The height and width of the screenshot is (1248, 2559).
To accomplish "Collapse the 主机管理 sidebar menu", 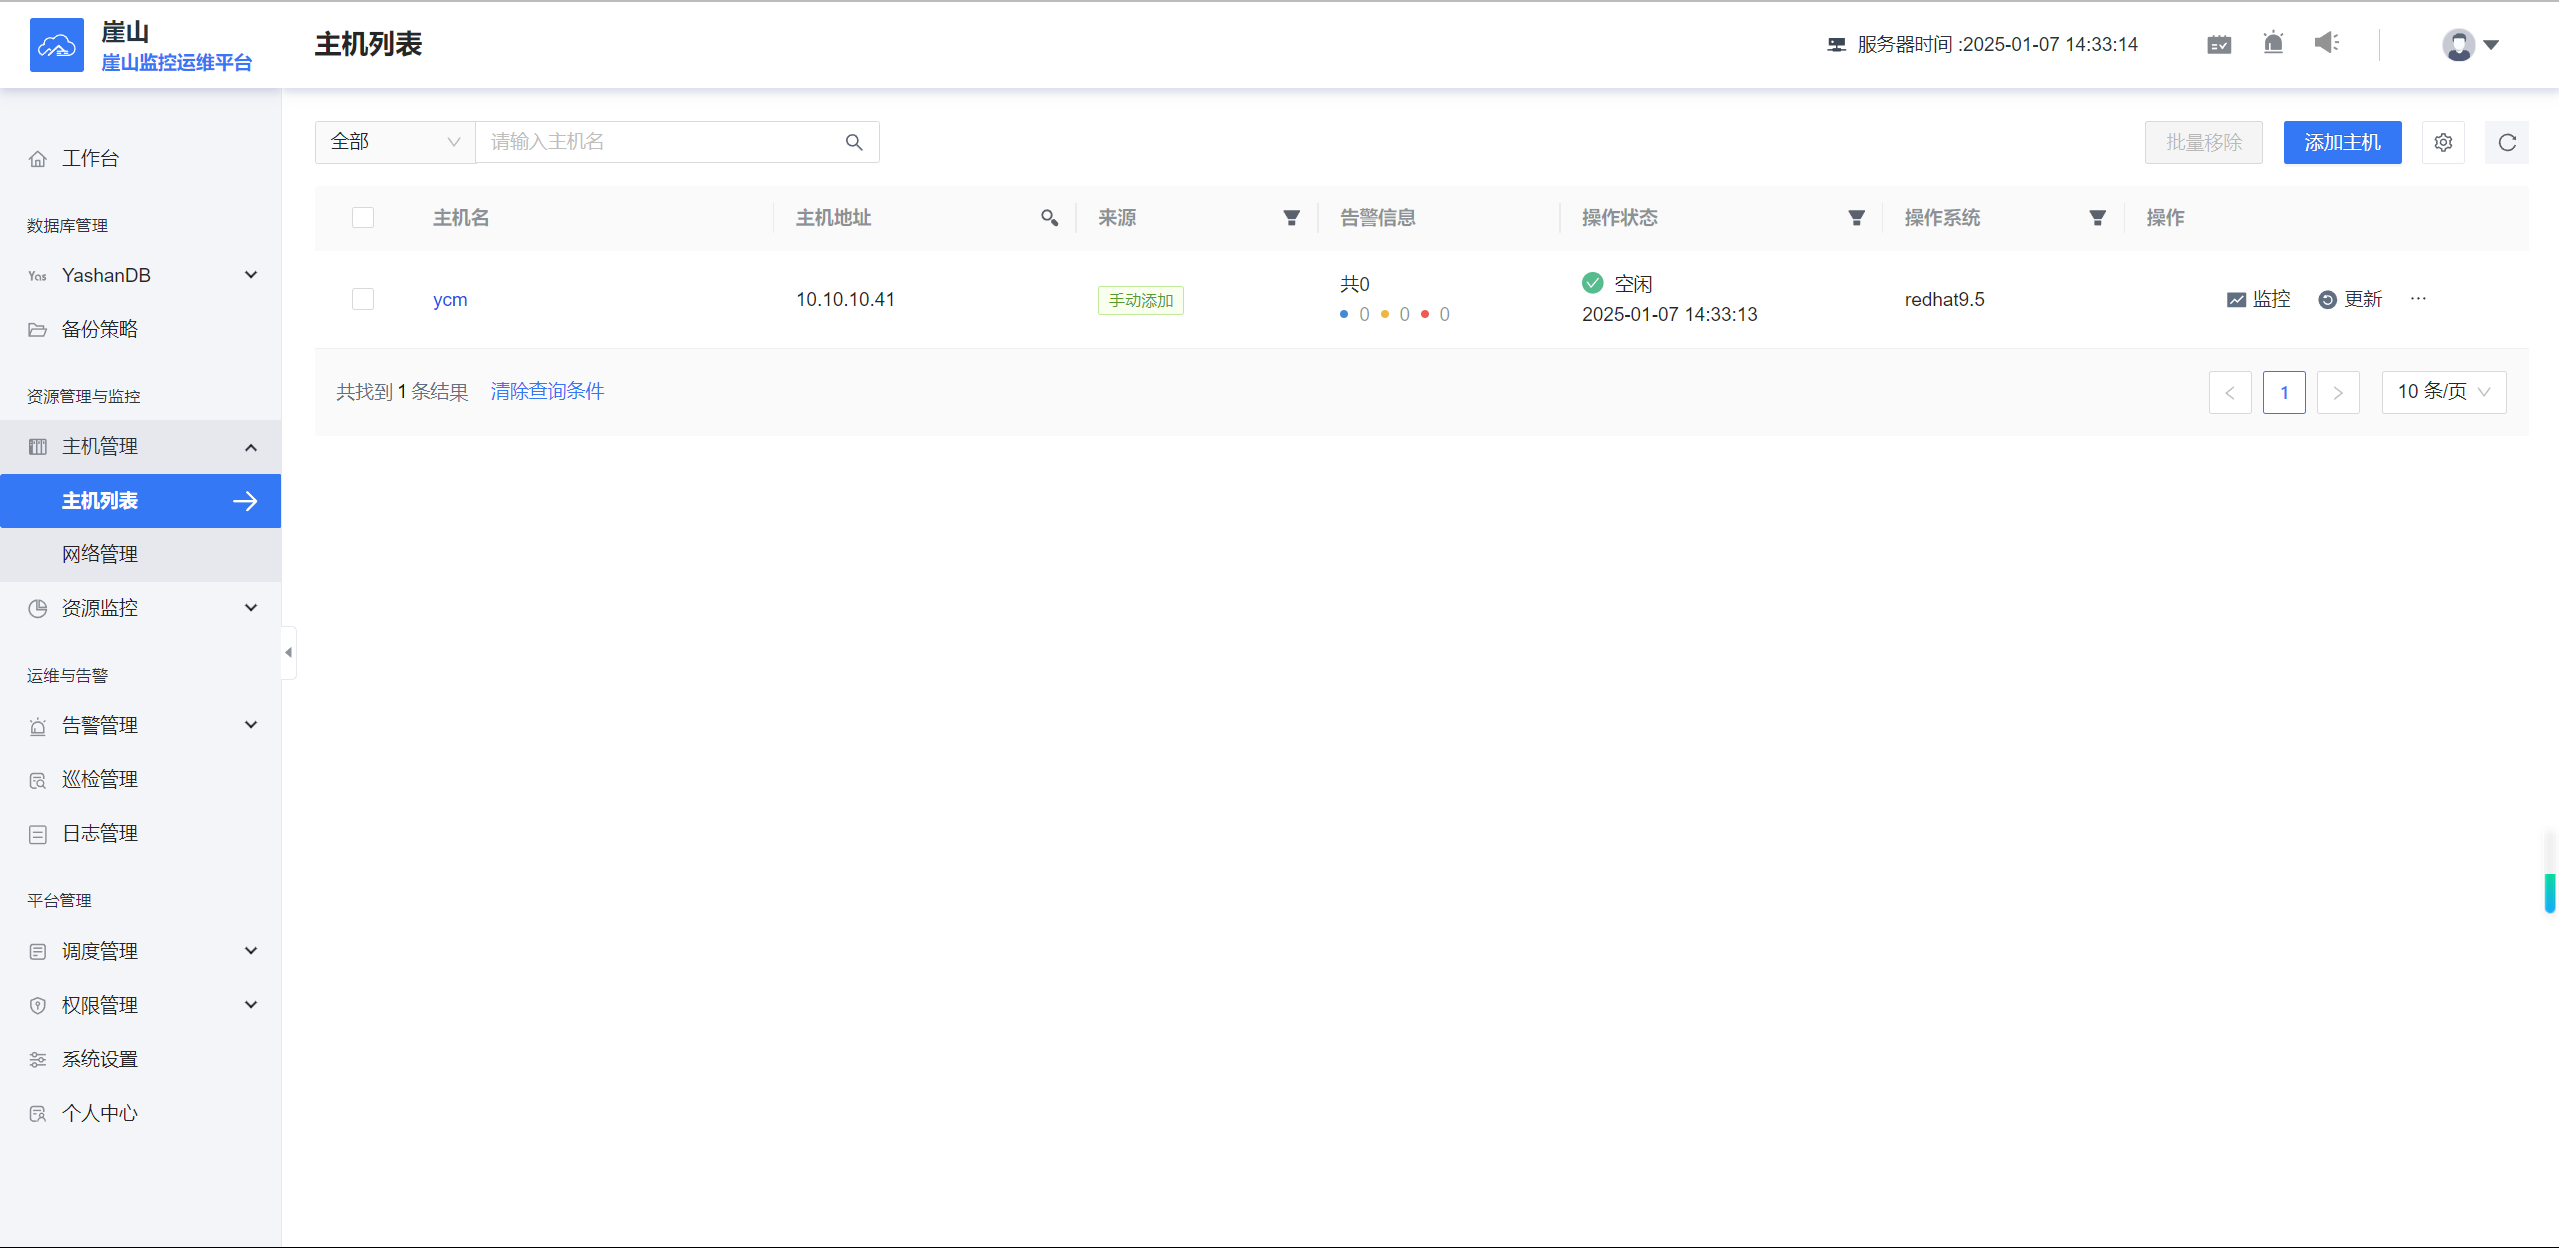I will coord(140,446).
